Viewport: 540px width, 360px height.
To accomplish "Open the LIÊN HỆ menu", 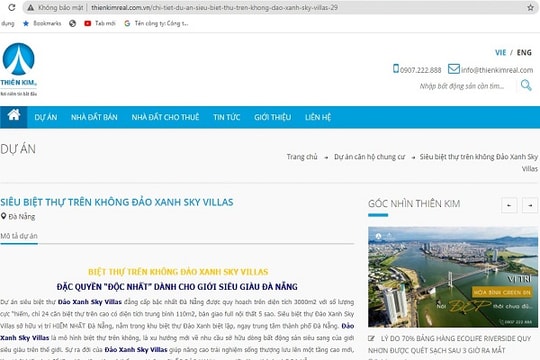I will pos(318,117).
